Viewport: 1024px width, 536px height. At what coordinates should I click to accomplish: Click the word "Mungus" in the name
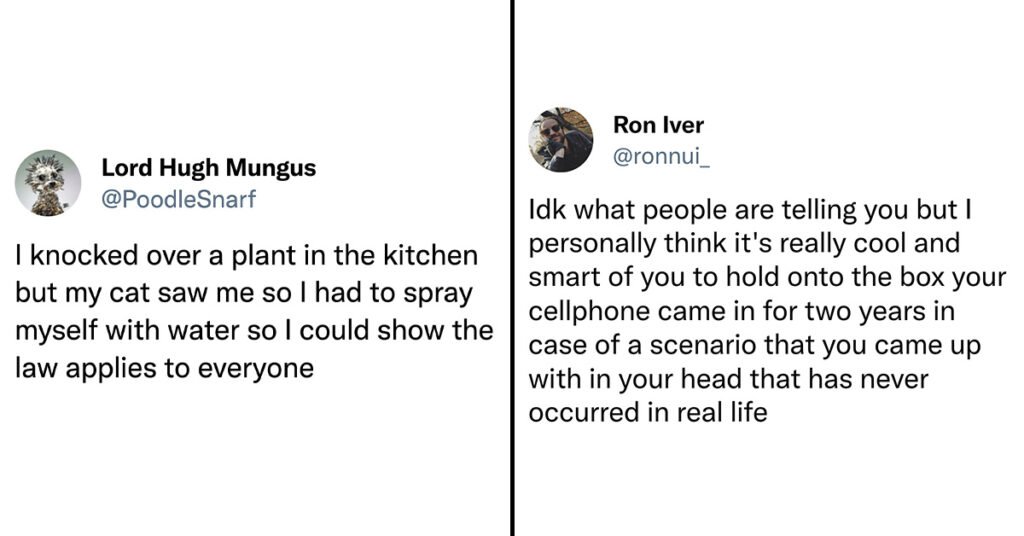coord(270,168)
